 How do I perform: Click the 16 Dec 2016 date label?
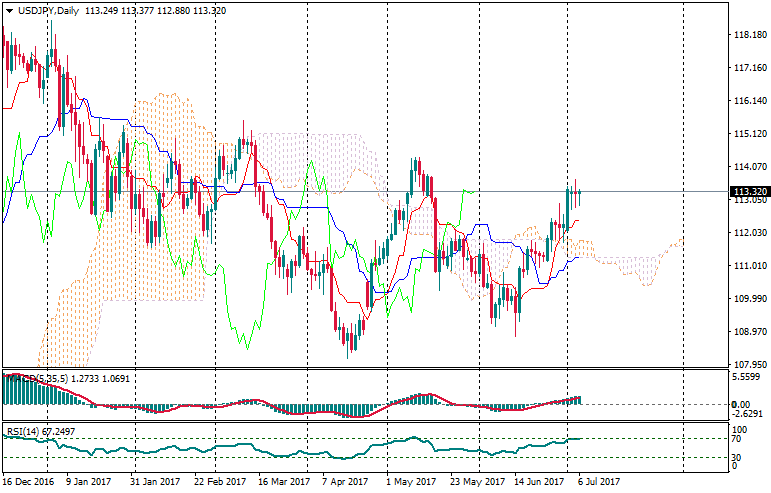click(28, 481)
